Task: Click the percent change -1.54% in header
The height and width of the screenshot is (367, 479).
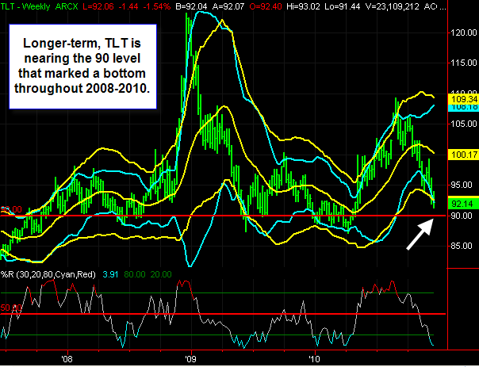Action: (x=156, y=7)
